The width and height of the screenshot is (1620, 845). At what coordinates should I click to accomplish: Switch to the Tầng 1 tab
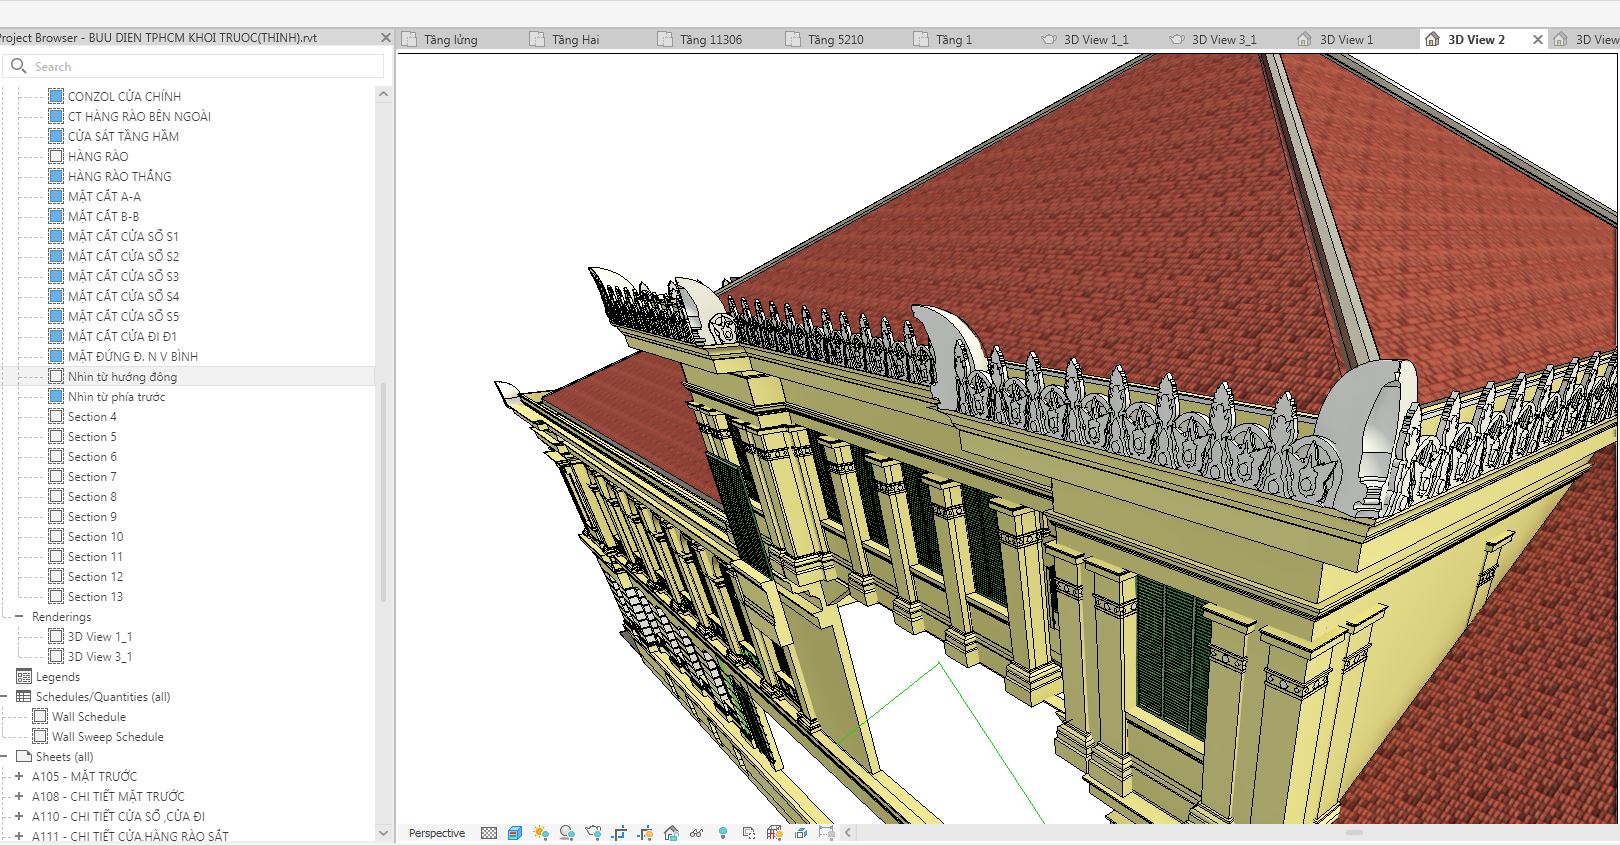[x=954, y=40]
